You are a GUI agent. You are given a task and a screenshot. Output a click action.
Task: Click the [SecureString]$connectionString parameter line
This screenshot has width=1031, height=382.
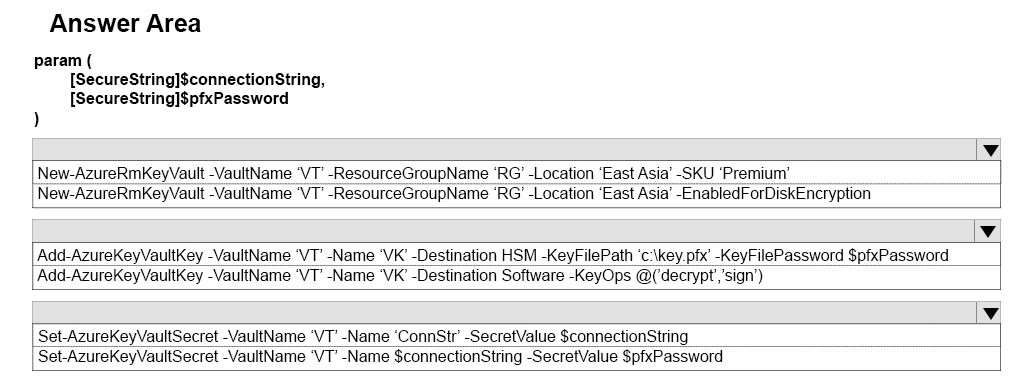[x=197, y=80]
